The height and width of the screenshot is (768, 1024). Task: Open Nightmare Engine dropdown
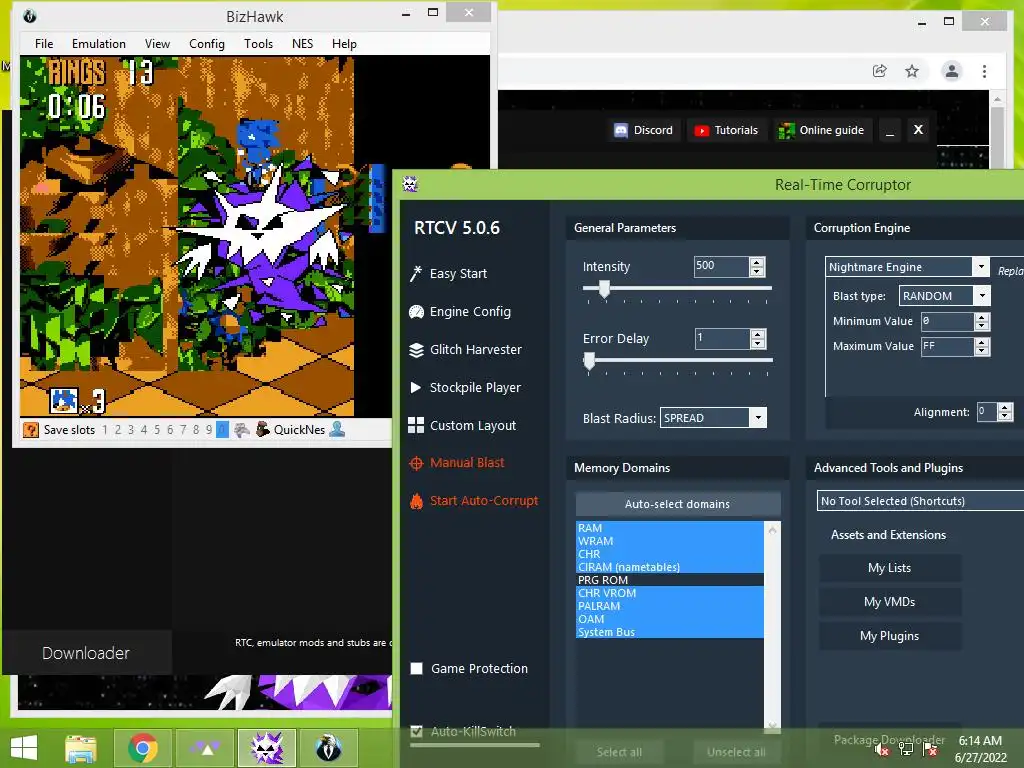coord(981,266)
